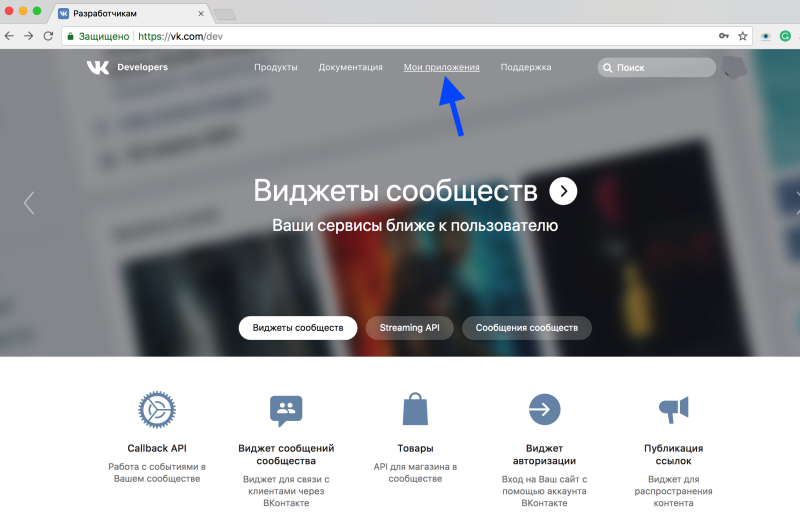Viewport: 800px width, 517px height.
Task: Click the circle arrow next to Виджеты сообществ
Action: tap(563, 191)
